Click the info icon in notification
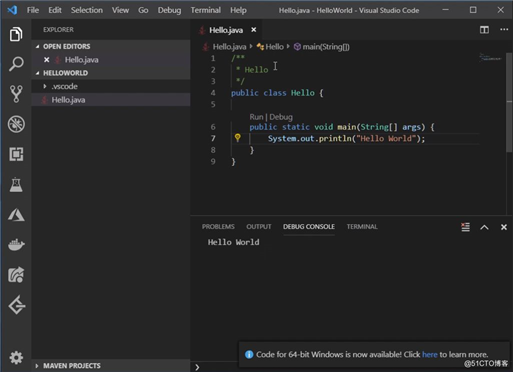Viewport: 513px width, 372px height. [249, 354]
